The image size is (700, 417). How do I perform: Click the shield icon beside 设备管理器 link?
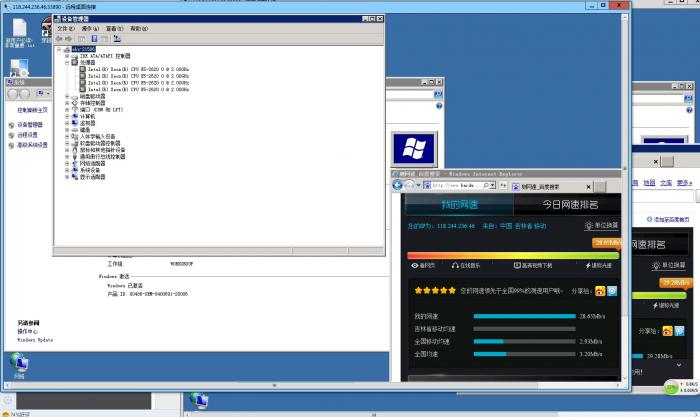coord(11,125)
